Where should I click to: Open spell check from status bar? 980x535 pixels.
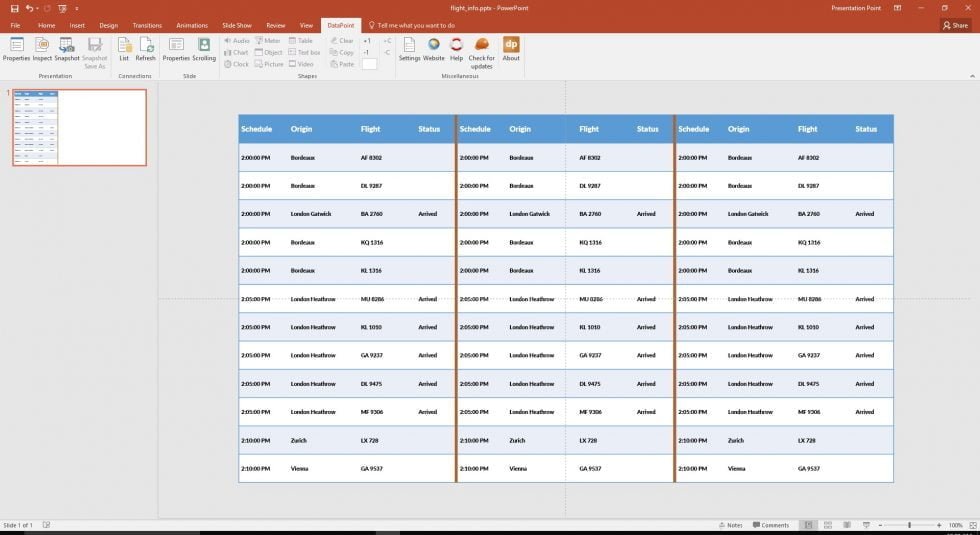(x=46, y=525)
